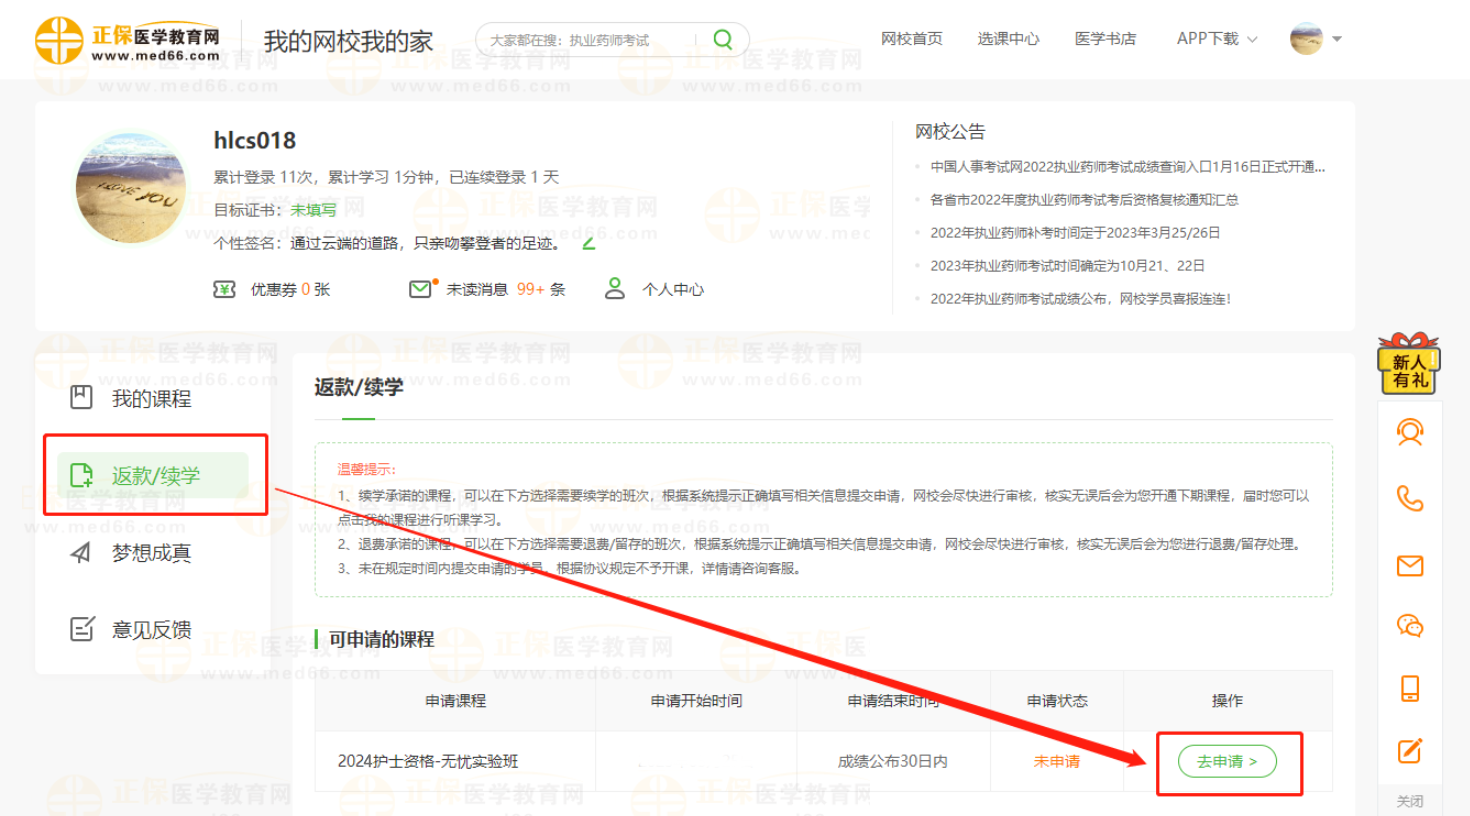Screen dimensions: 1470x816
Task: Go to 意见反馈 menu item
Action: [x=151, y=630]
